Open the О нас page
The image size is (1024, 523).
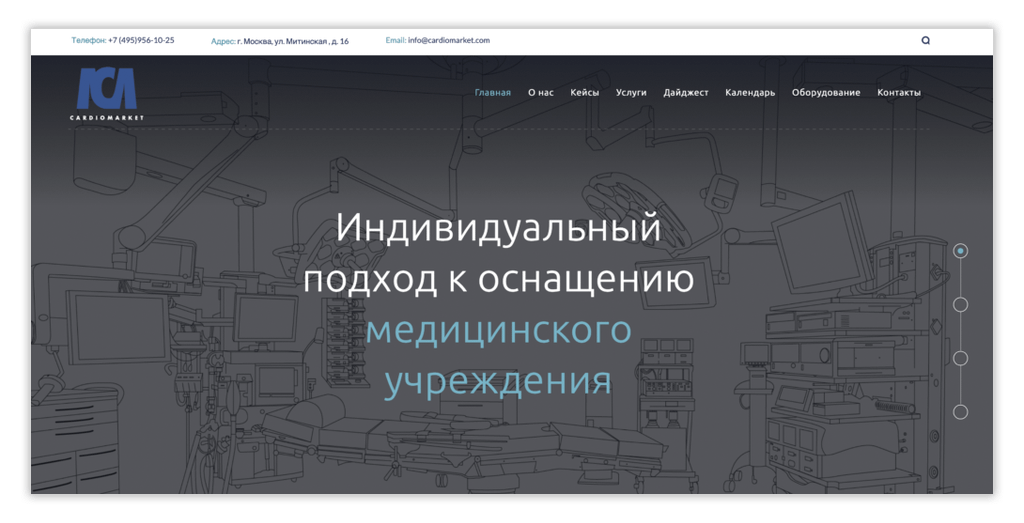tap(541, 93)
